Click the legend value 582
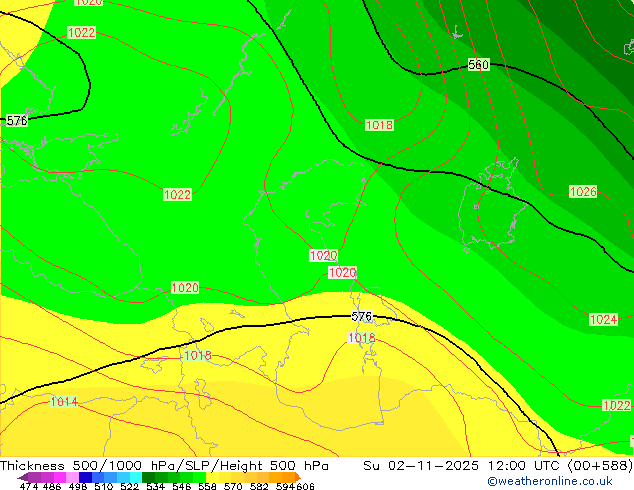The height and width of the screenshot is (490, 634). point(259,486)
